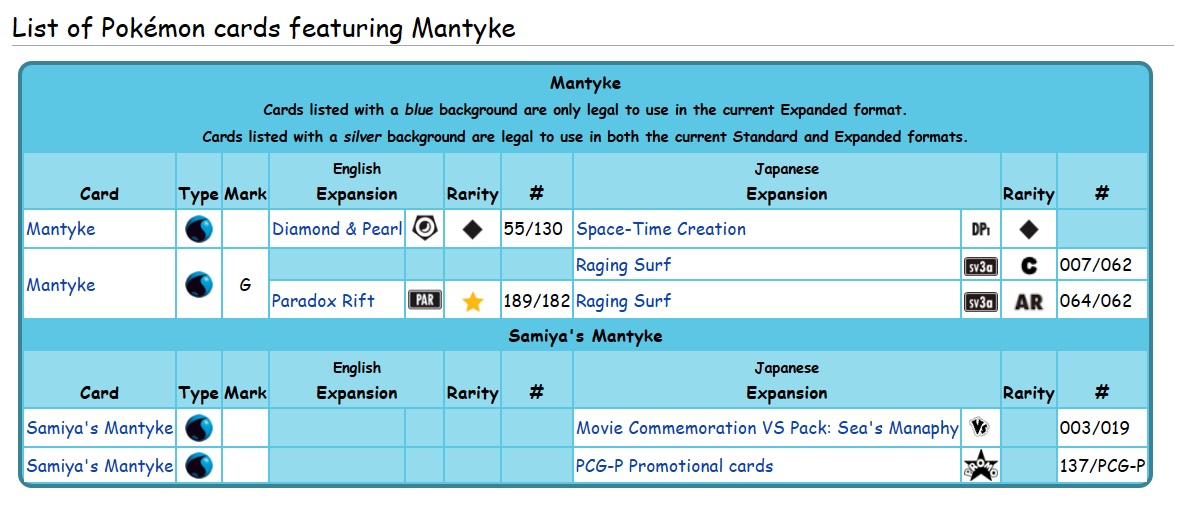
Task: Click the VS Pack set symbol icon
Action: [980, 428]
